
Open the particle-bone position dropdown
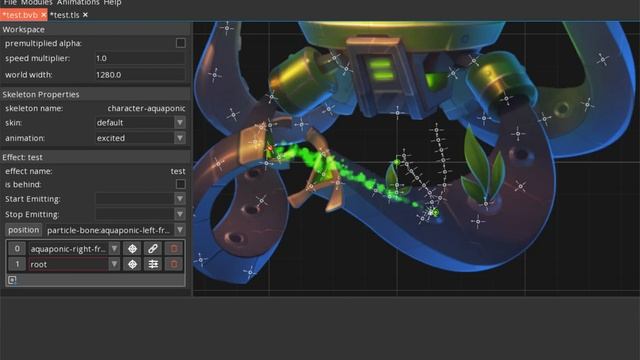coord(115,230)
